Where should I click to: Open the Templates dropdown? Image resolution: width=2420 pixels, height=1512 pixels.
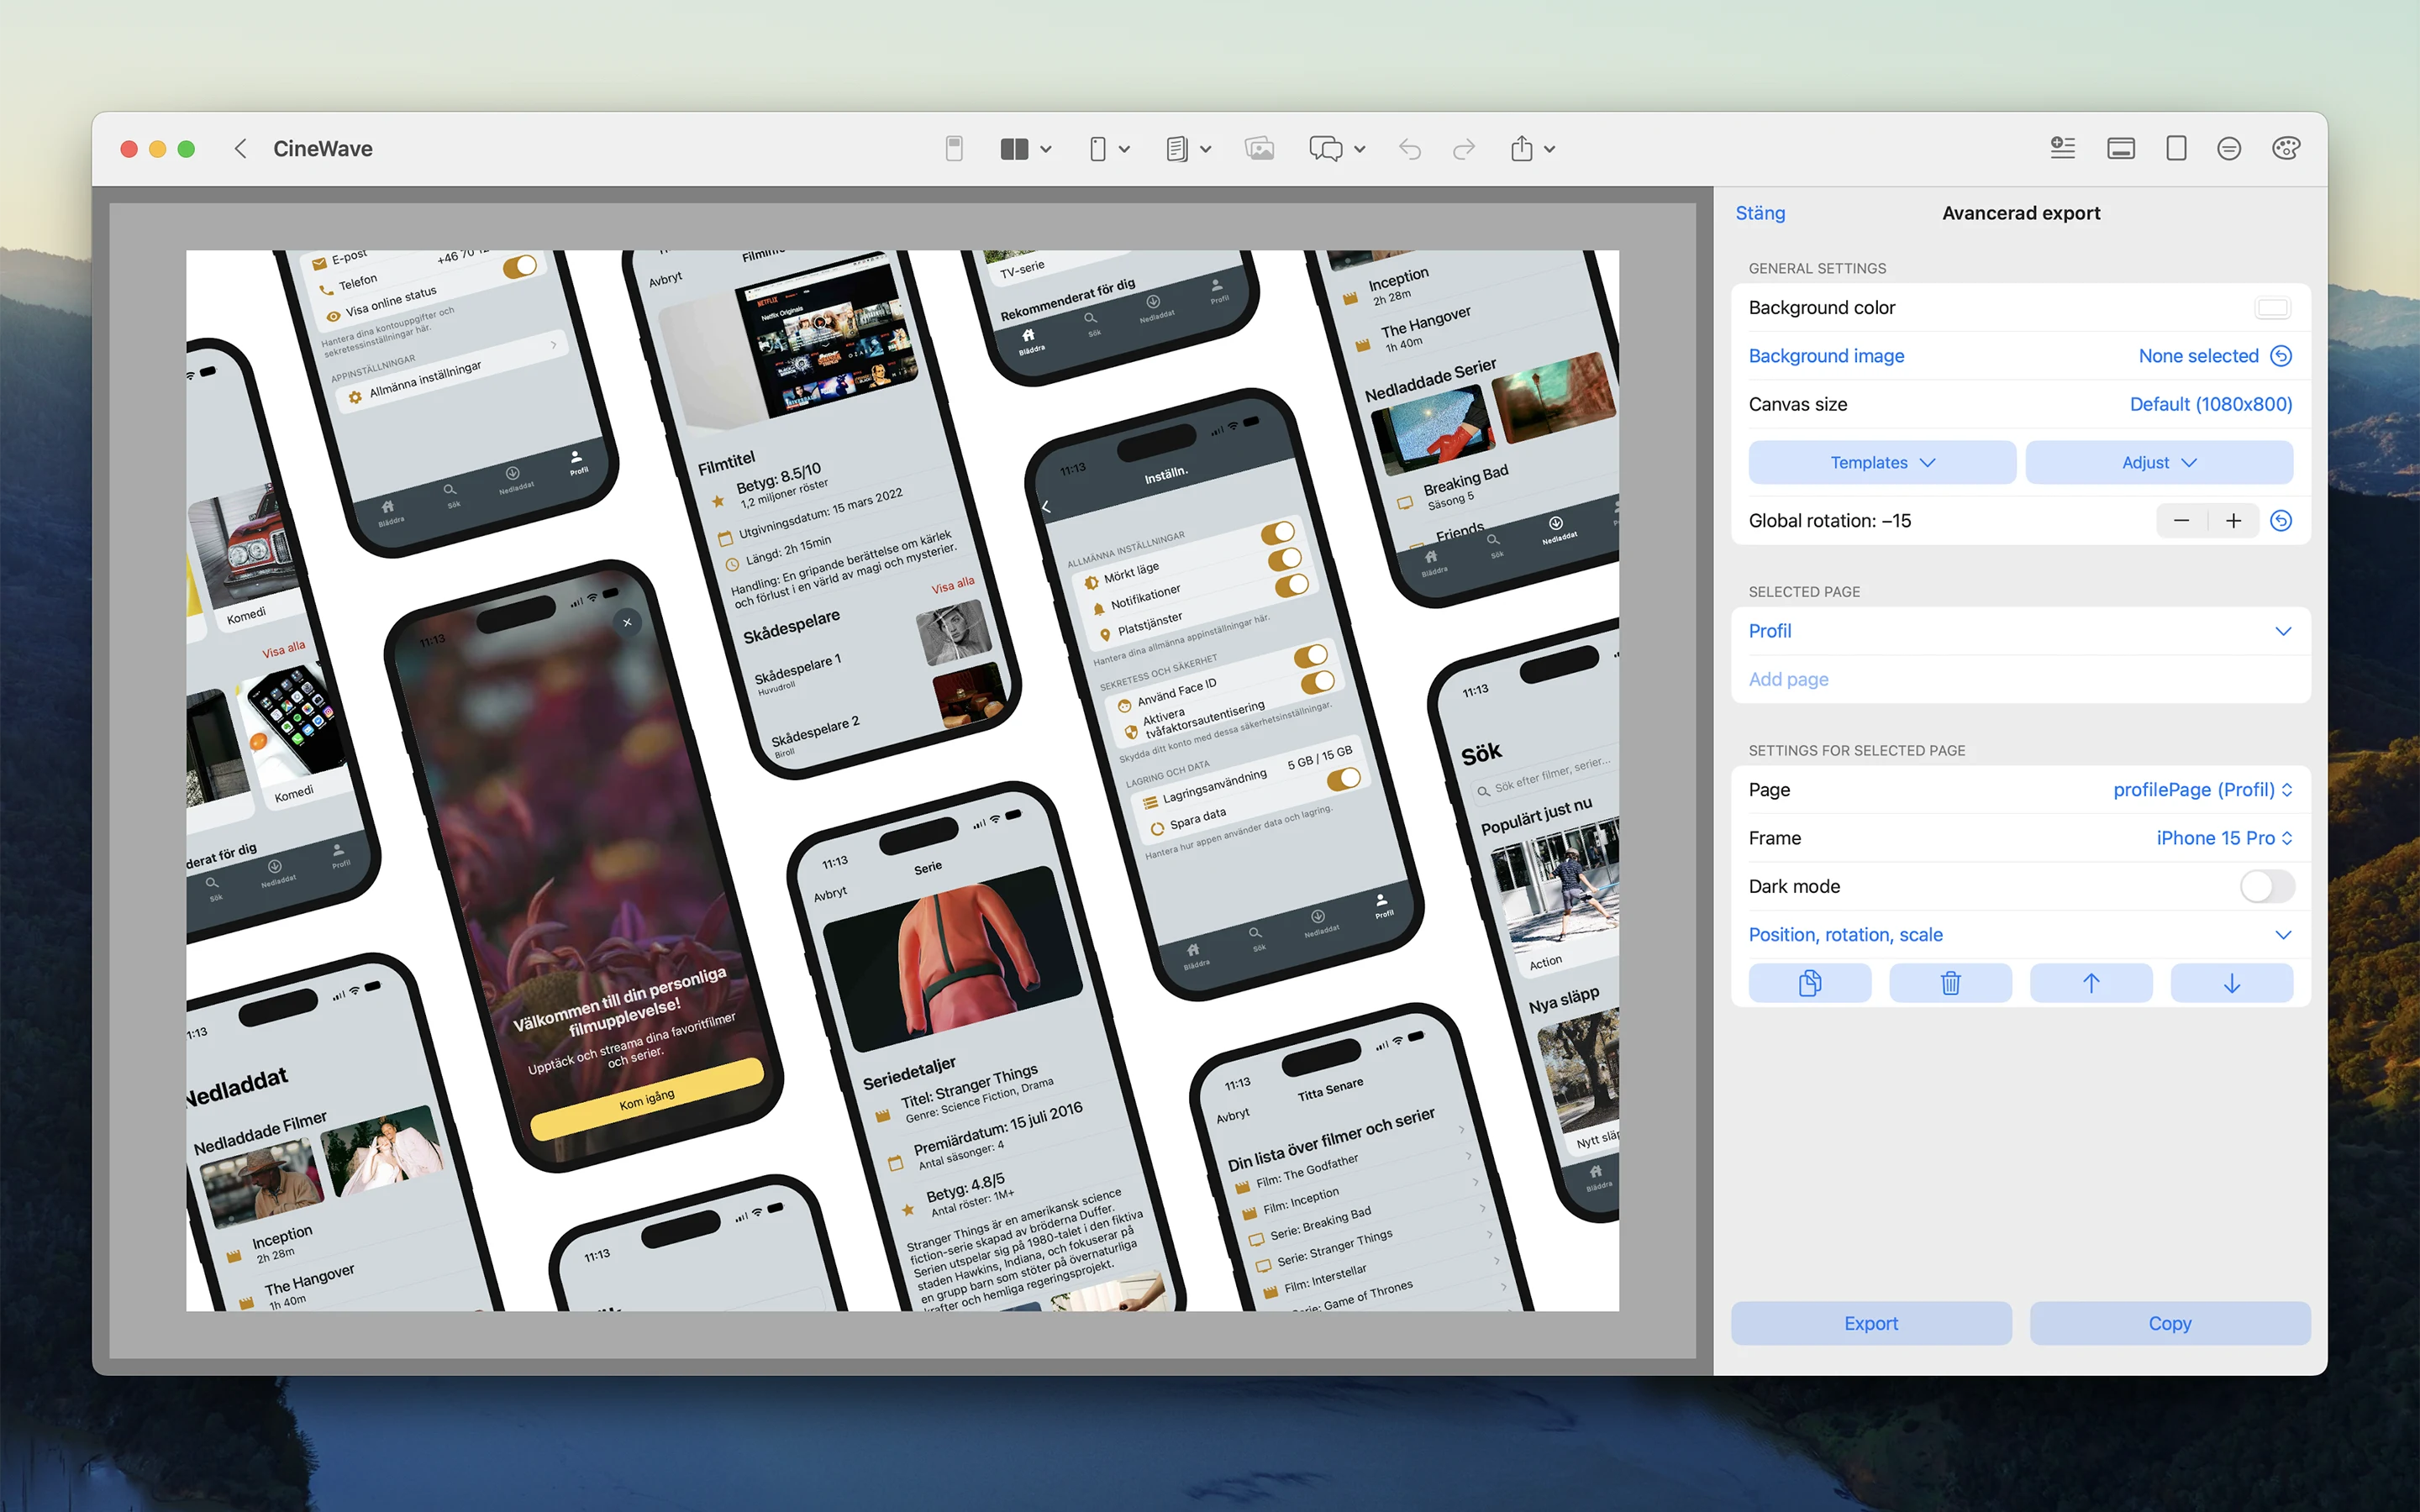[x=1882, y=462]
